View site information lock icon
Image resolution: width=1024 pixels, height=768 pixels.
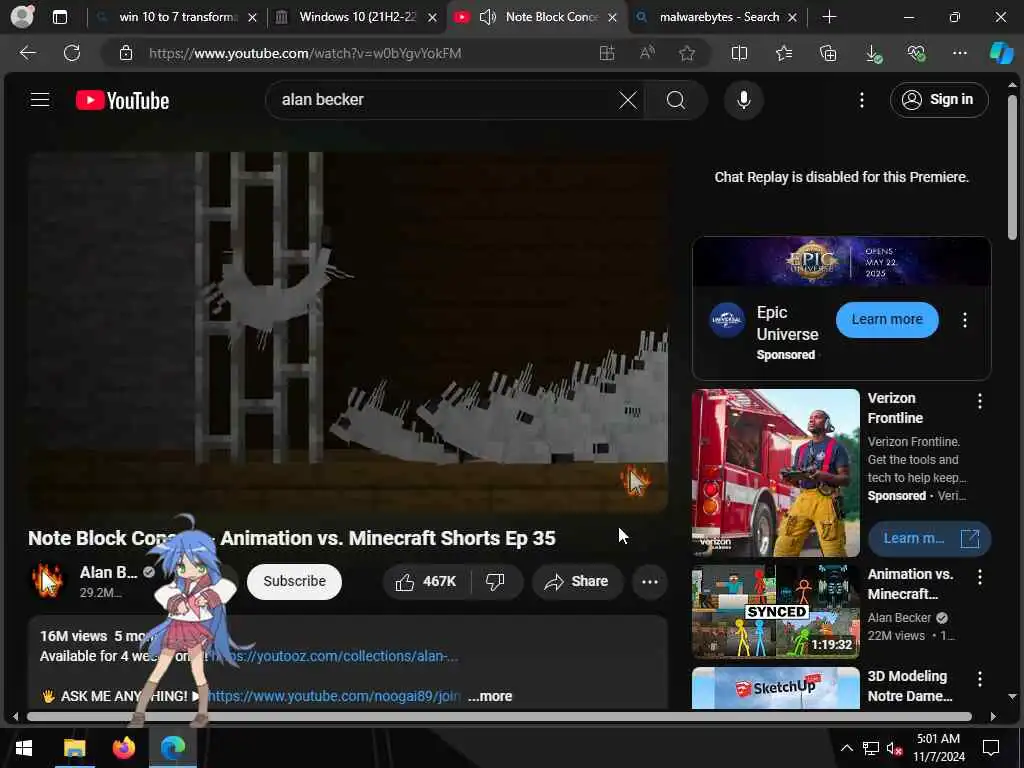pyautogui.click(x=126, y=53)
